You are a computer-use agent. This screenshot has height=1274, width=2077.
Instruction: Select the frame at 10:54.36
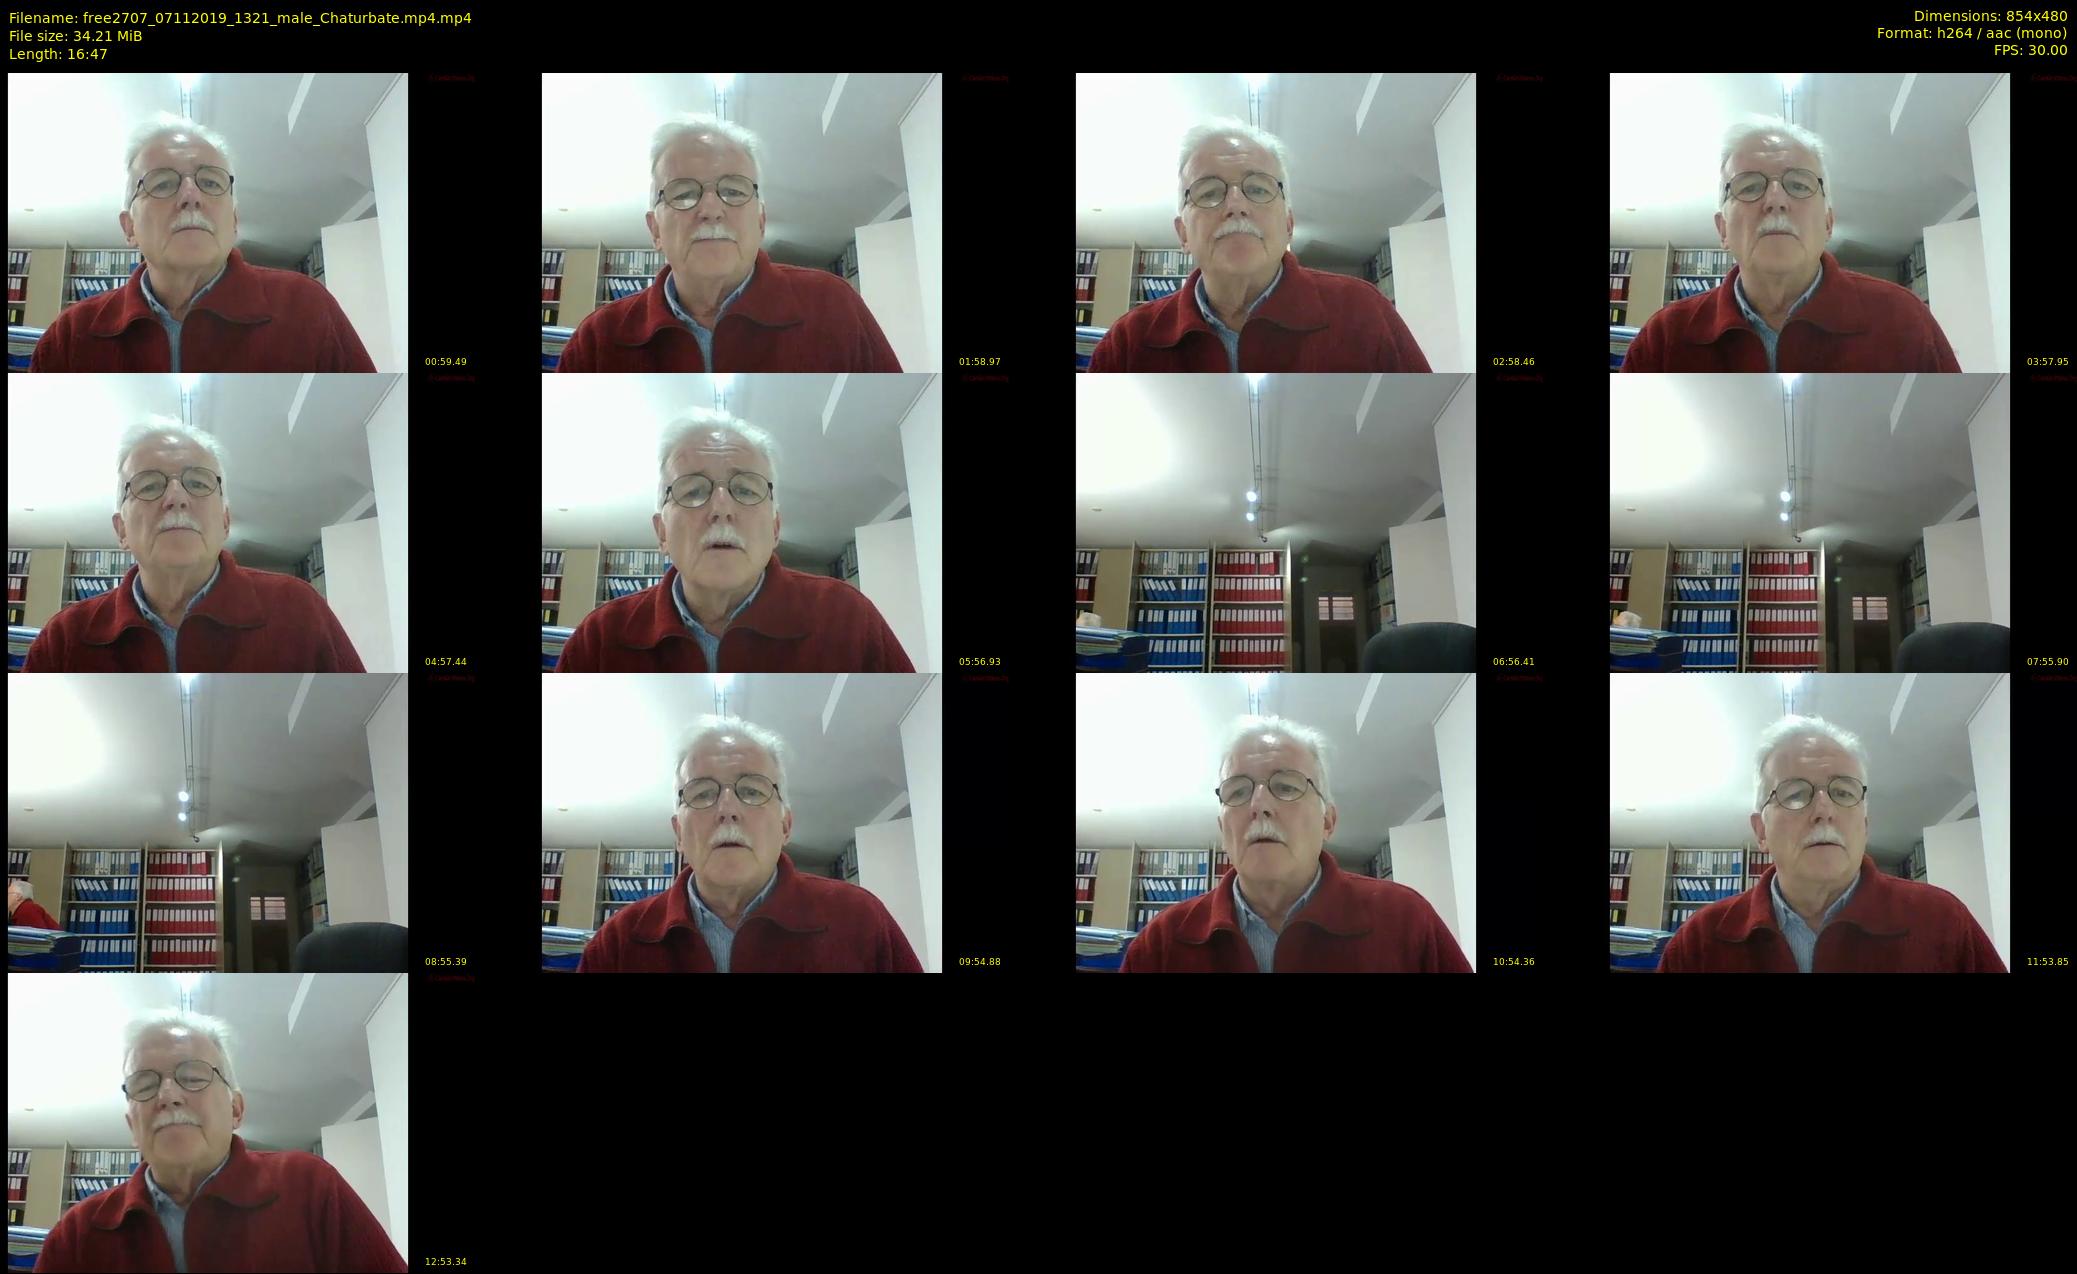(1275, 822)
